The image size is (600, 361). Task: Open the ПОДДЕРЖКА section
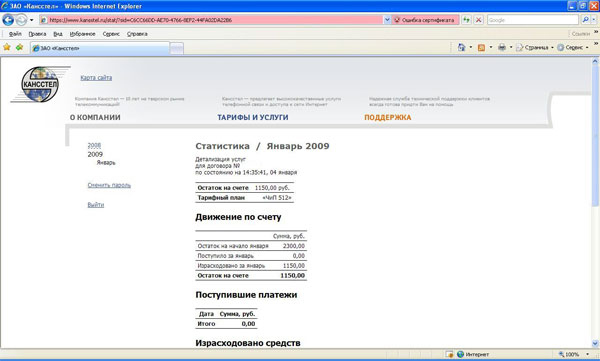388,118
